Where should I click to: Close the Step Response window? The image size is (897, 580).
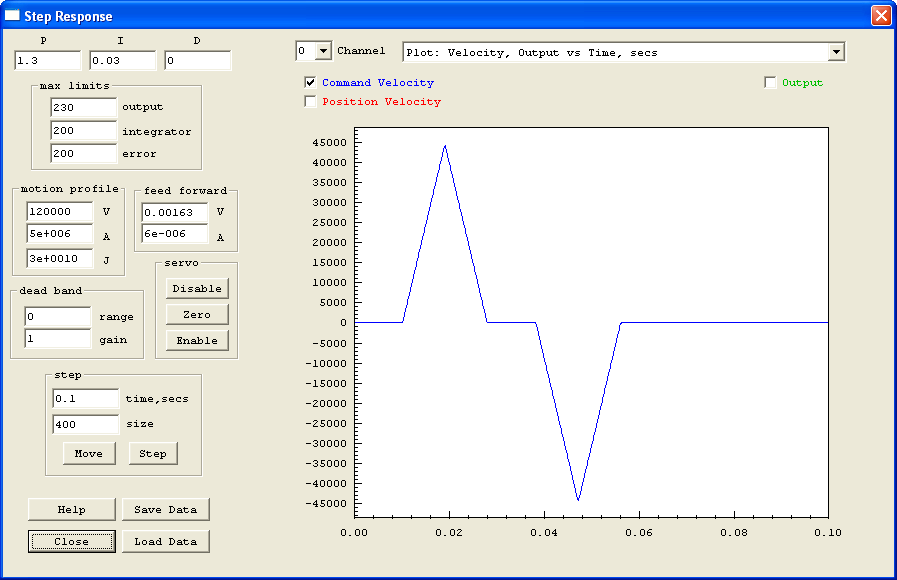(x=880, y=16)
